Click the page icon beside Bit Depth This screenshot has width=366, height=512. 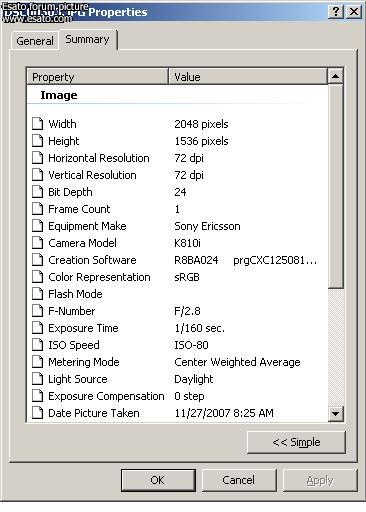tap(38, 192)
